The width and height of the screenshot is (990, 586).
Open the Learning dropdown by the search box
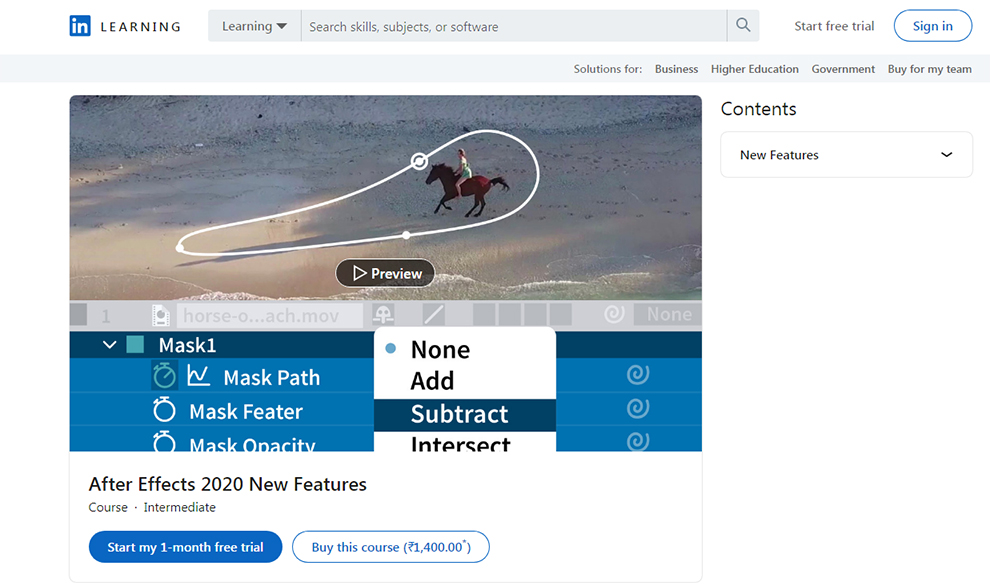coord(254,26)
